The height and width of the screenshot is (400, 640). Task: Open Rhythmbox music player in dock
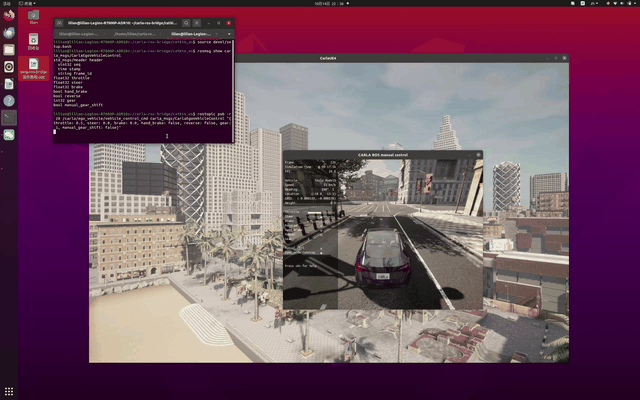[9, 67]
